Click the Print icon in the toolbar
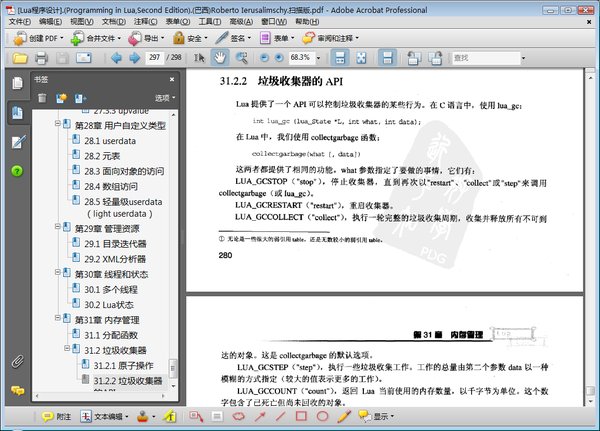 pos(41,58)
